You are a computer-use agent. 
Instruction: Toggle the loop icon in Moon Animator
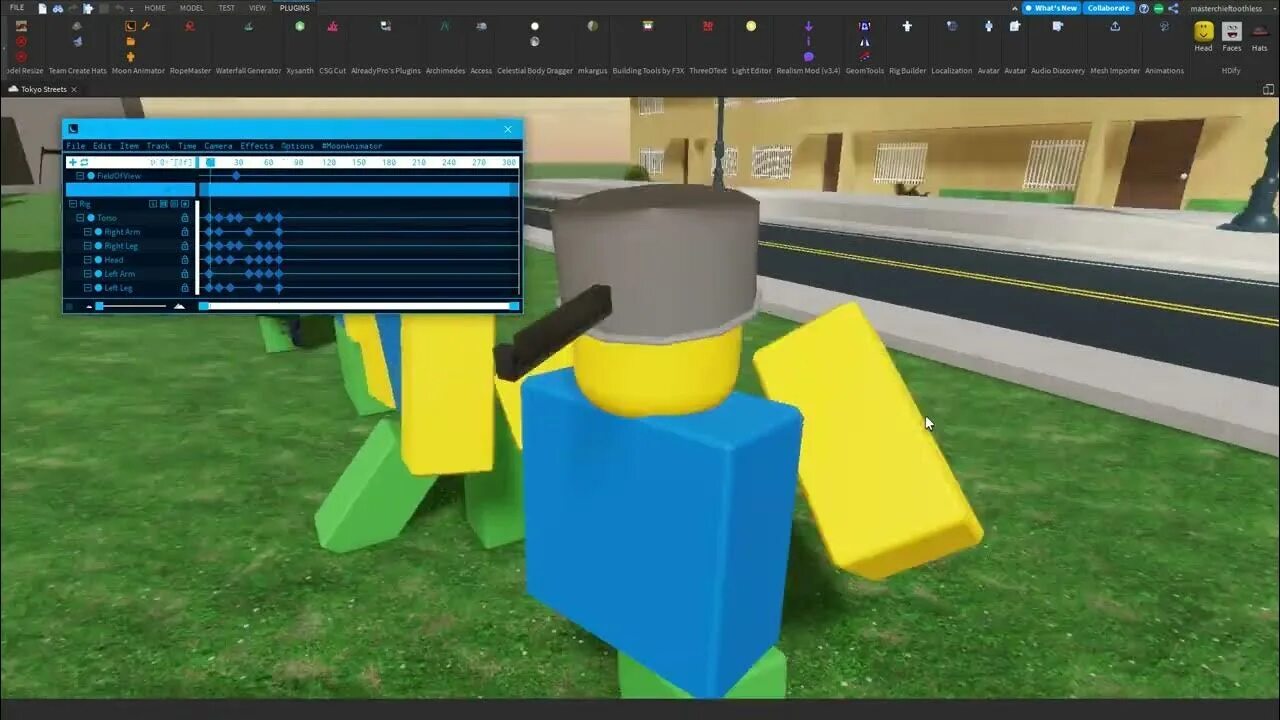[84, 162]
